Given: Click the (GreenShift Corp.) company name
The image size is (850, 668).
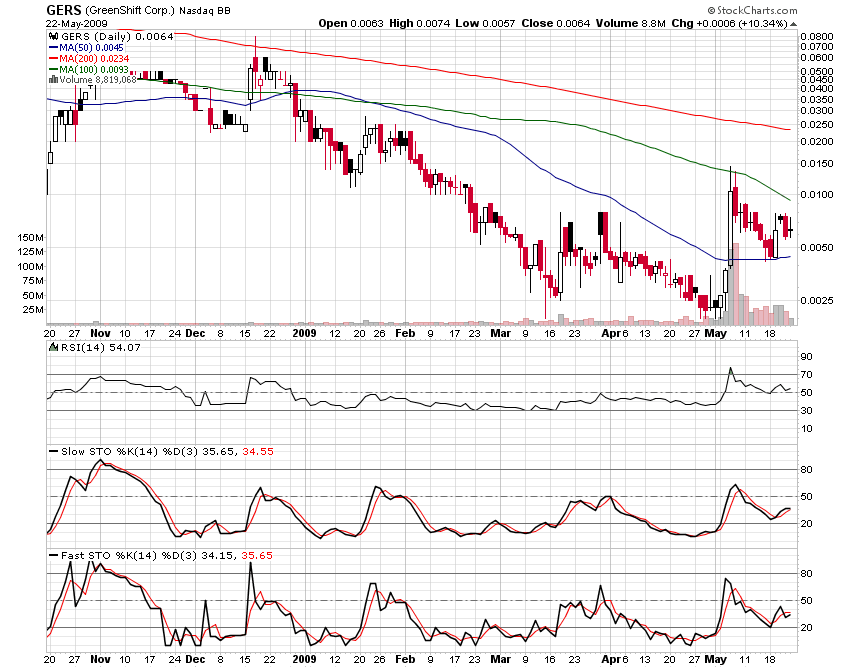Looking at the screenshot, I should 130,11.
